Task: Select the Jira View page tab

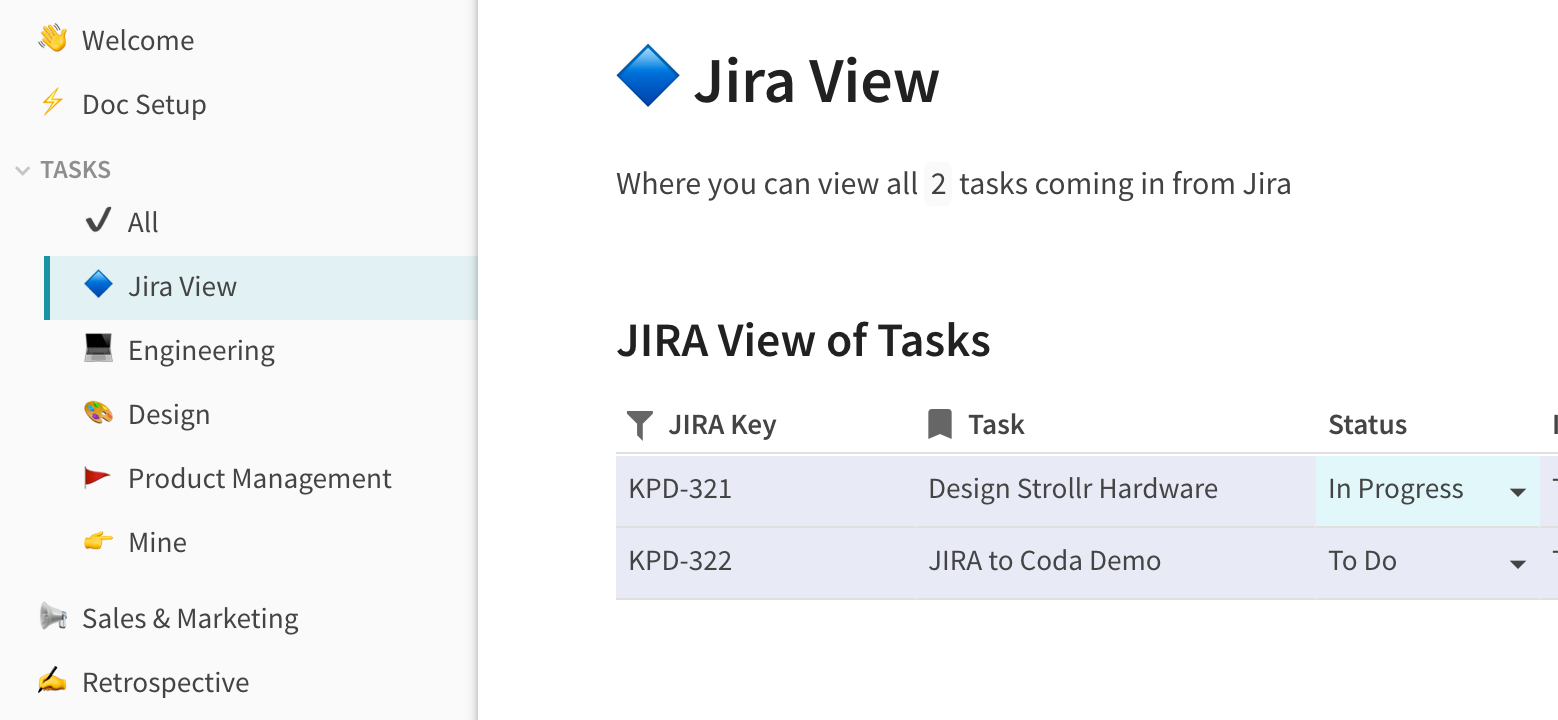Action: pyautogui.click(x=183, y=285)
